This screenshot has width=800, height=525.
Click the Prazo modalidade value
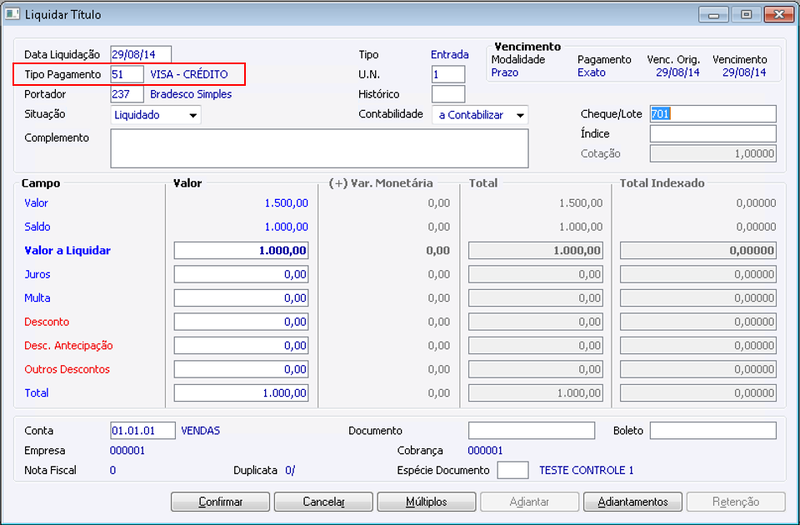(505, 72)
